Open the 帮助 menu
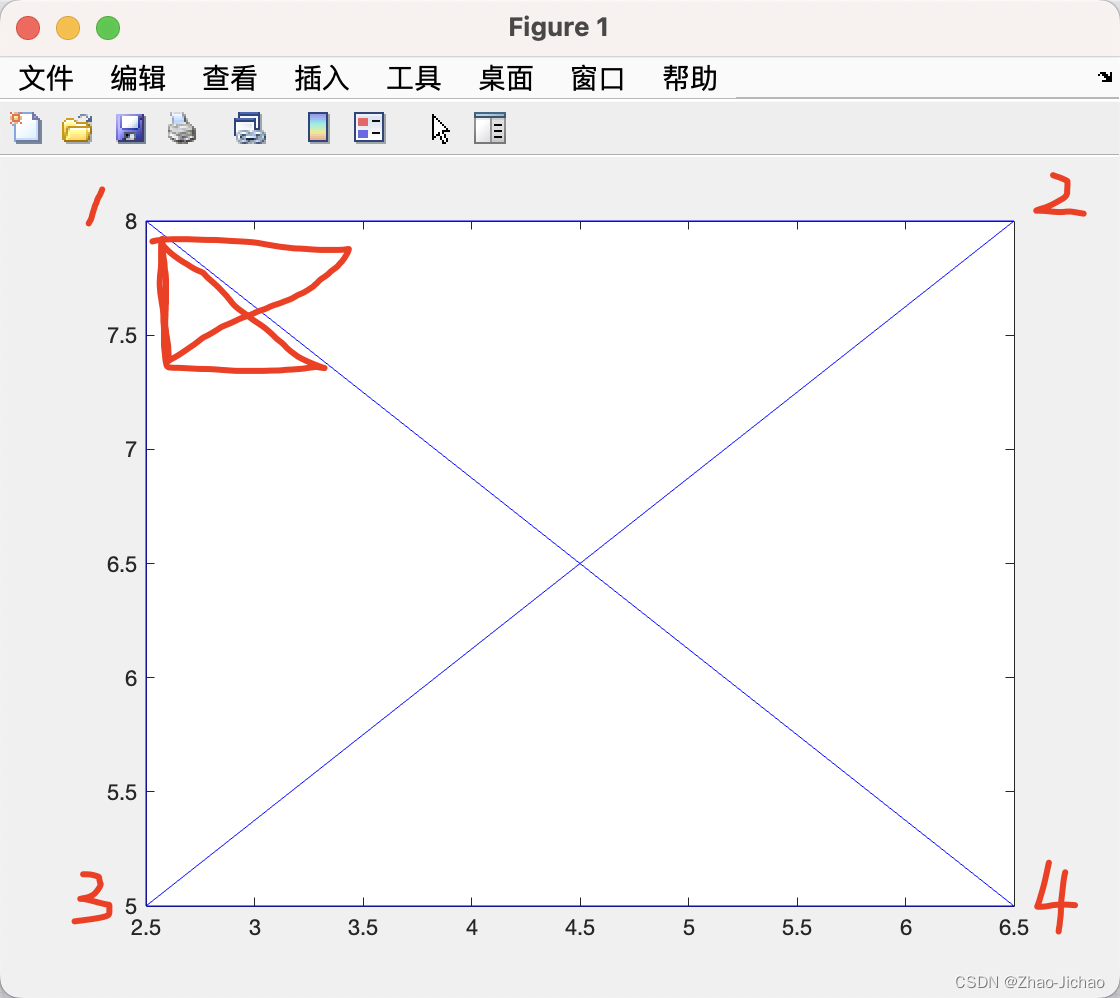 (689, 78)
